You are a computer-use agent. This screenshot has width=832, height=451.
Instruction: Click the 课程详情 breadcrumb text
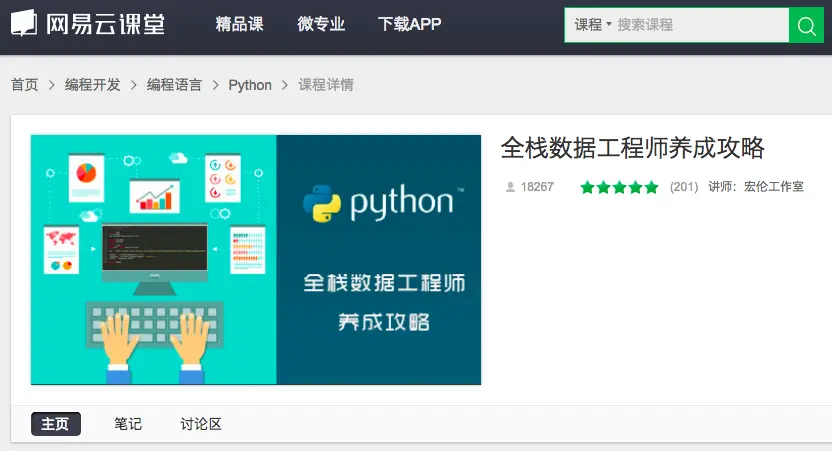tap(326, 85)
